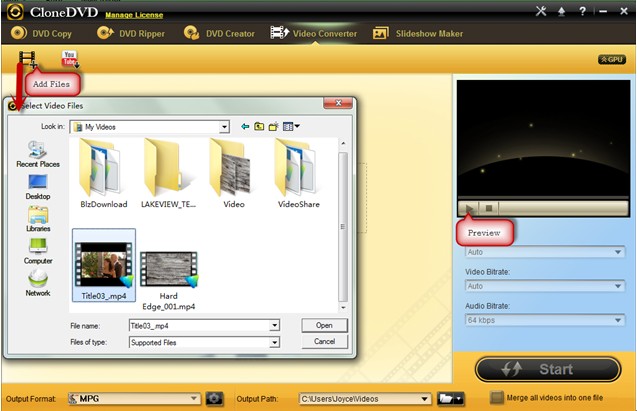Go to Desktop in dialog sidebar

tap(38, 187)
